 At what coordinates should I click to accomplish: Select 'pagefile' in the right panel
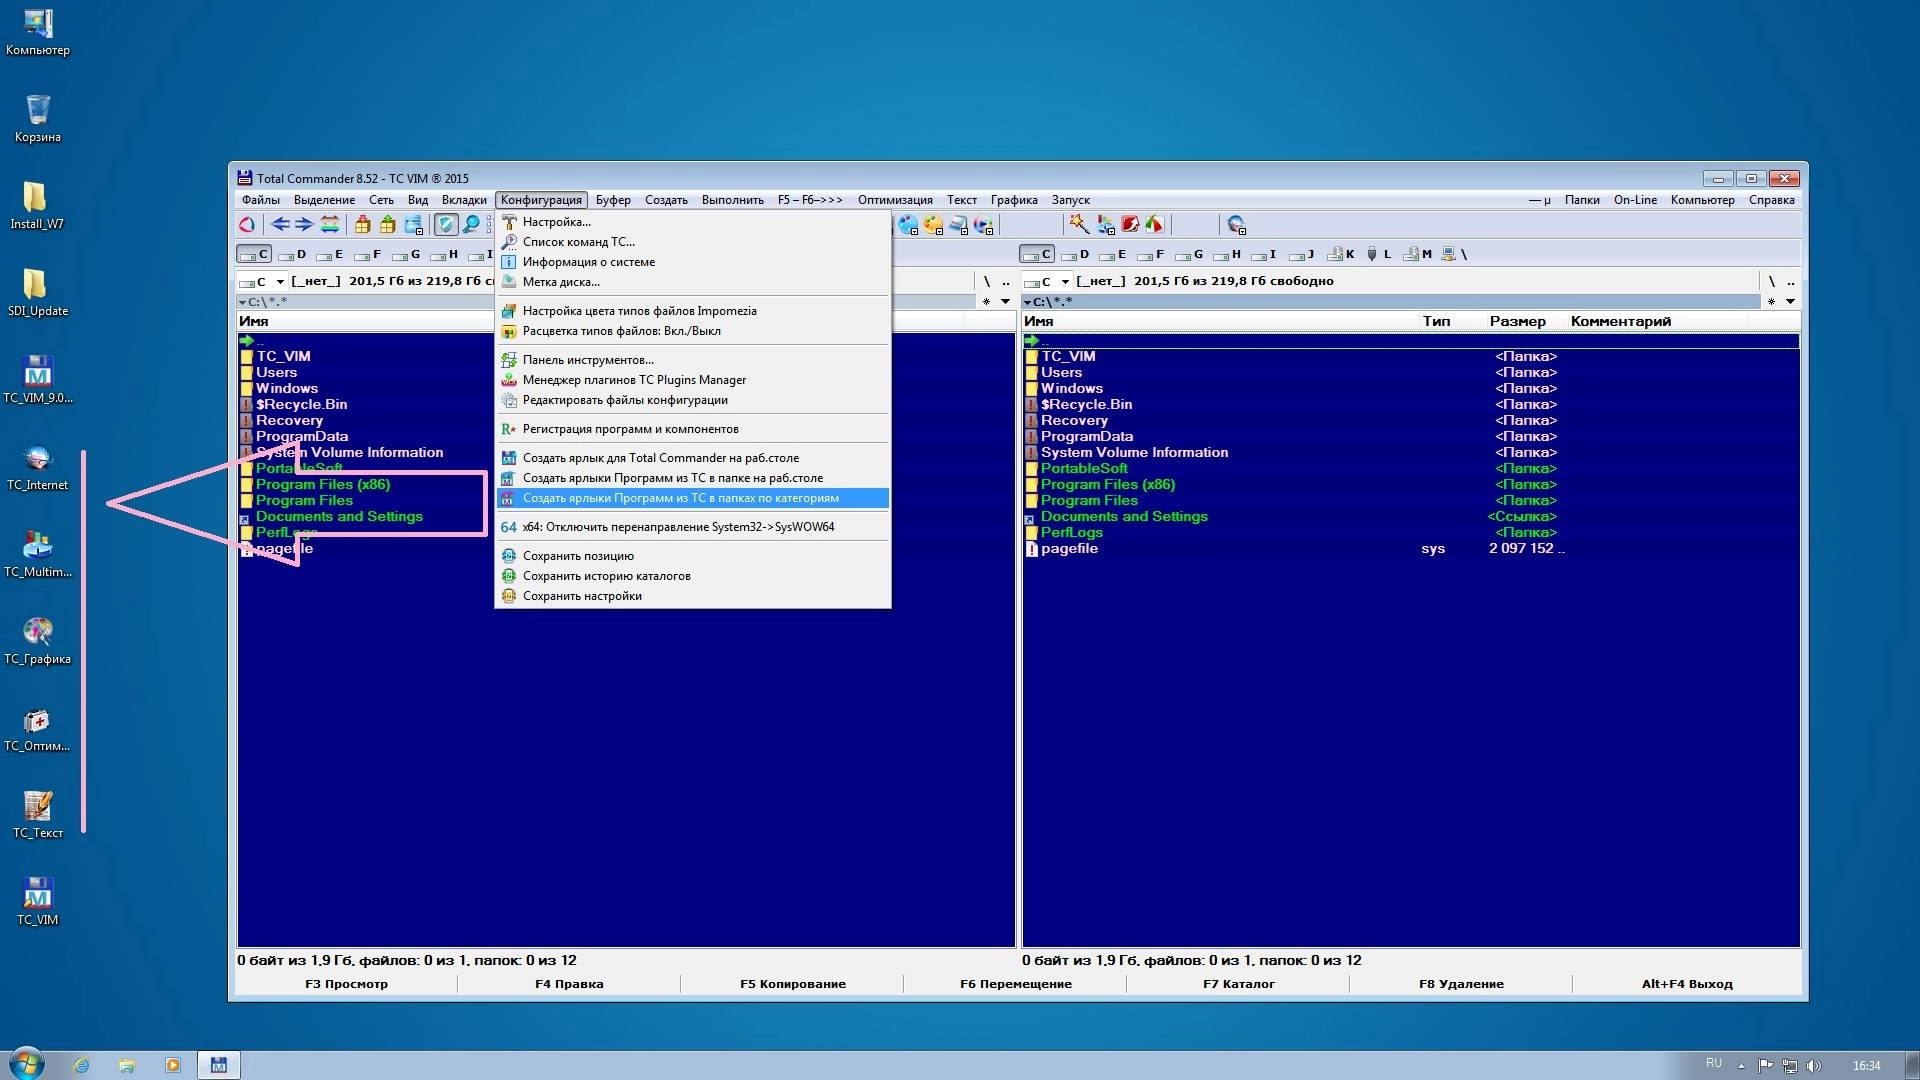[x=1069, y=549]
